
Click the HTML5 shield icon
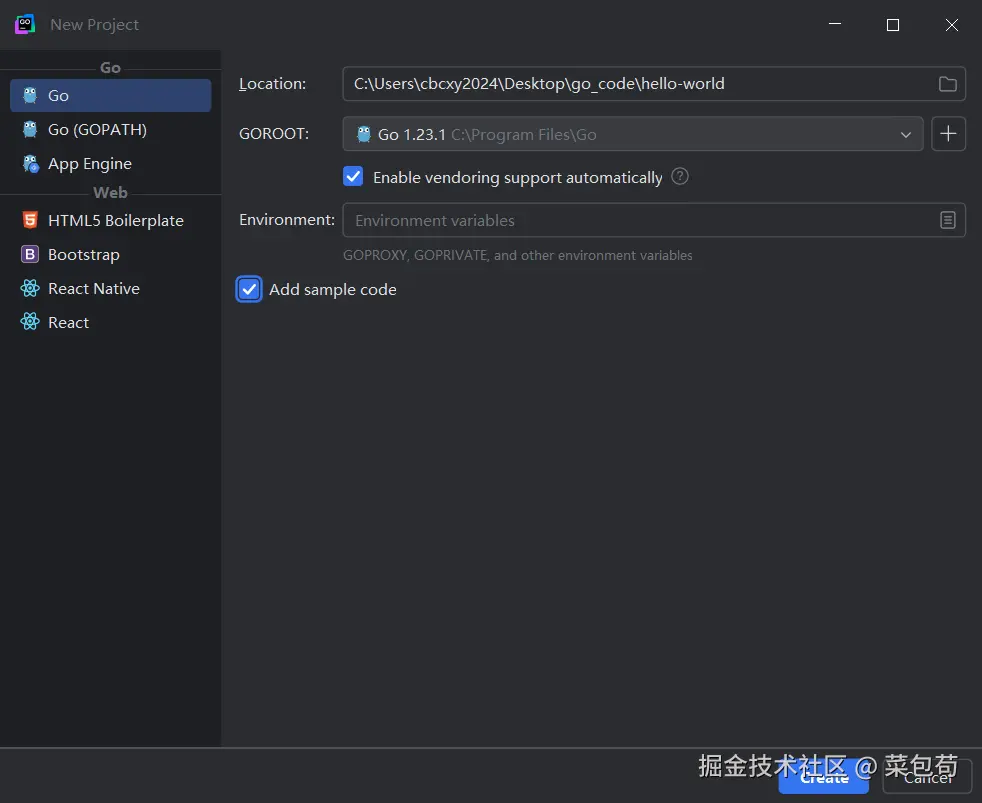coord(30,220)
